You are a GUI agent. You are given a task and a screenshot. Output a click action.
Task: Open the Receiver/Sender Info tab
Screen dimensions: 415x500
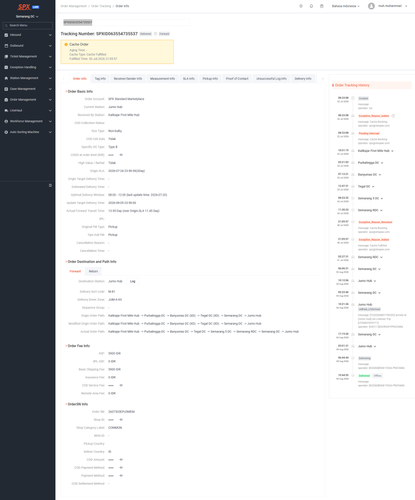click(x=128, y=79)
